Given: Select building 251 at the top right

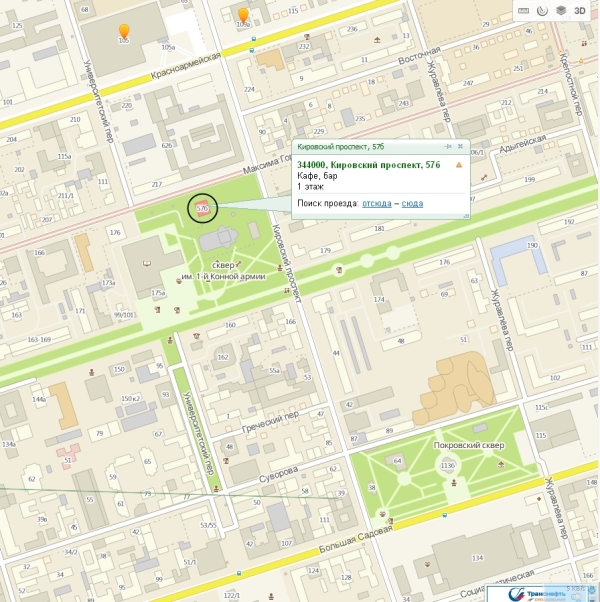Looking at the screenshot, I should click(518, 68).
